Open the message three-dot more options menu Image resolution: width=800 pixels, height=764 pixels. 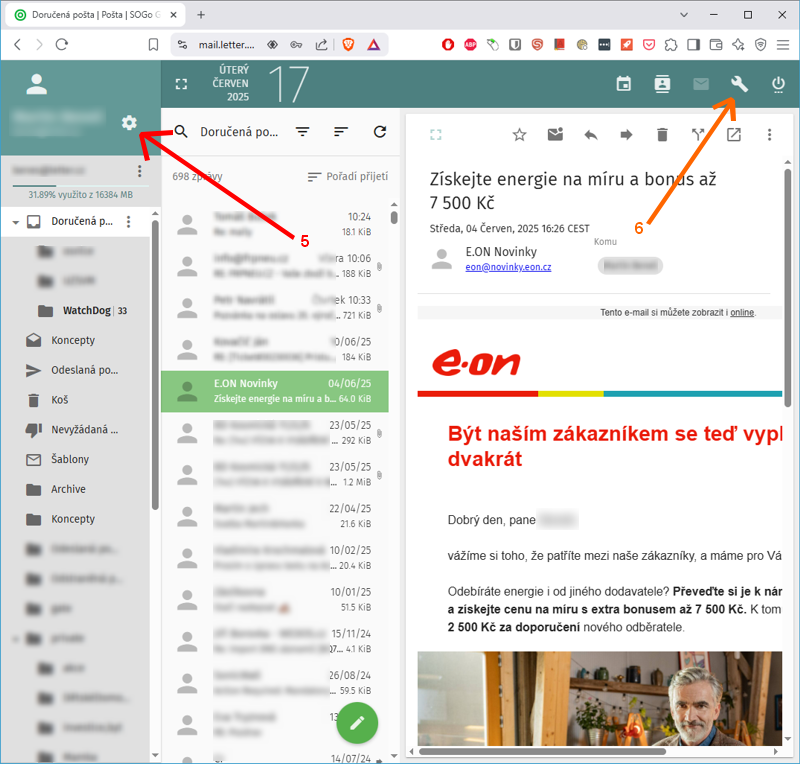click(769, 135)
